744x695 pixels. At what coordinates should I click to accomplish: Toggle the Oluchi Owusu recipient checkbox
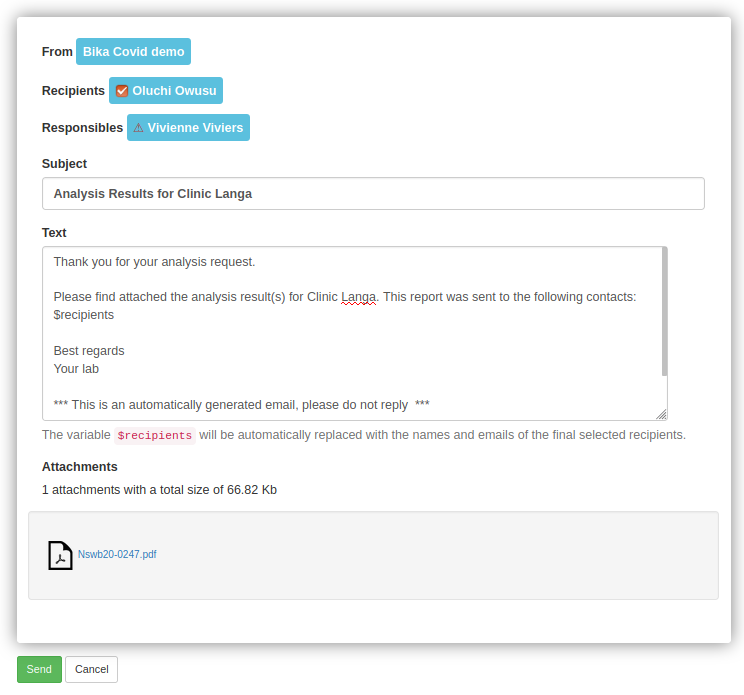(x=122, y=91)
